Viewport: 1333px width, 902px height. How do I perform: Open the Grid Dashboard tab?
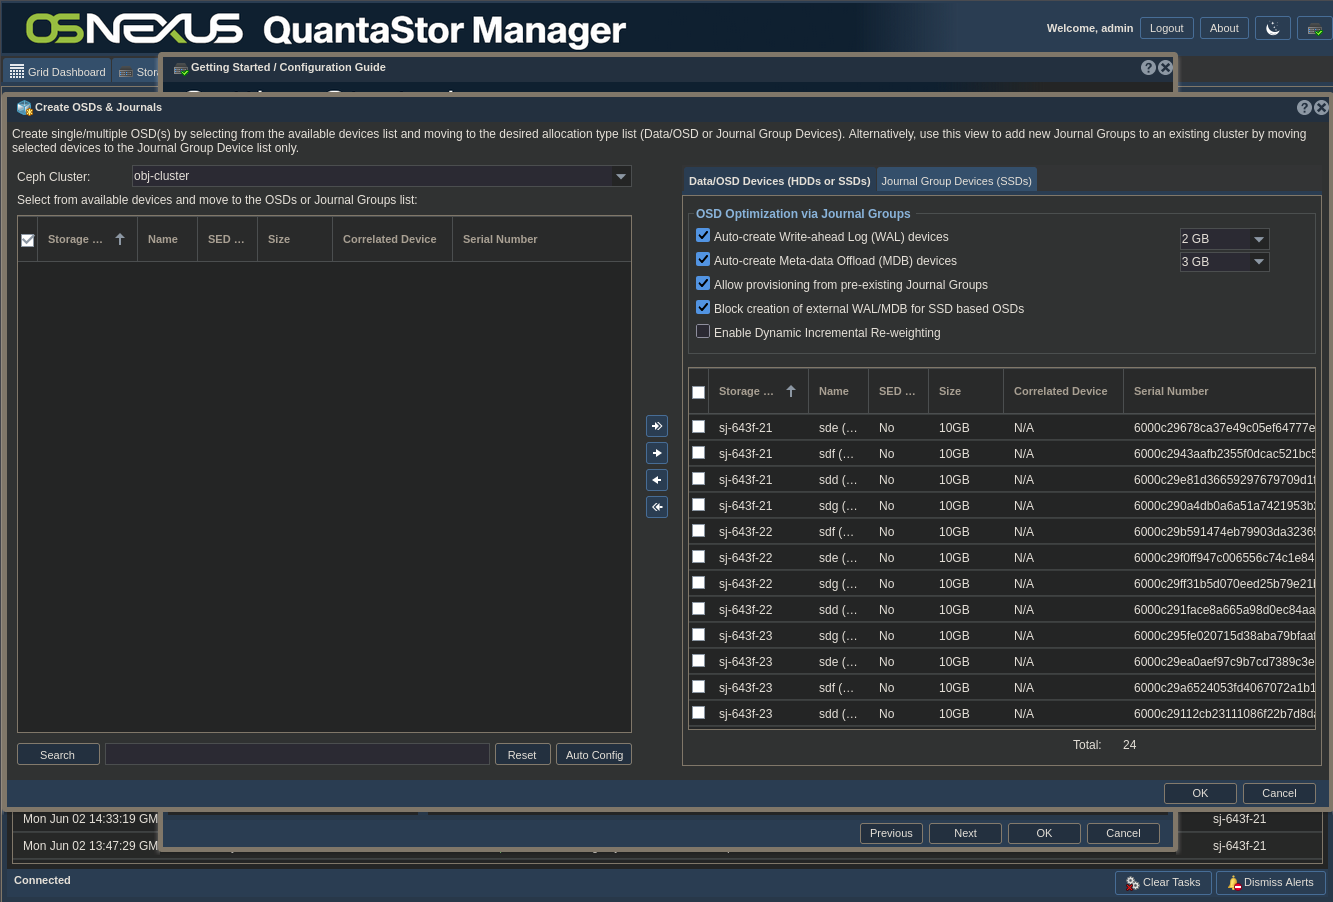pos(58,72)
